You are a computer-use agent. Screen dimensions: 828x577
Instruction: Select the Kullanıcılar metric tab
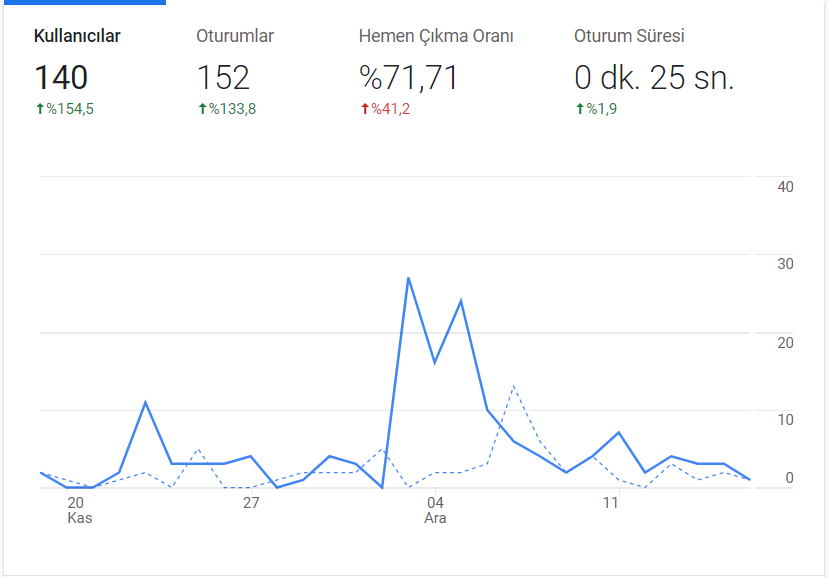[77, 36]
